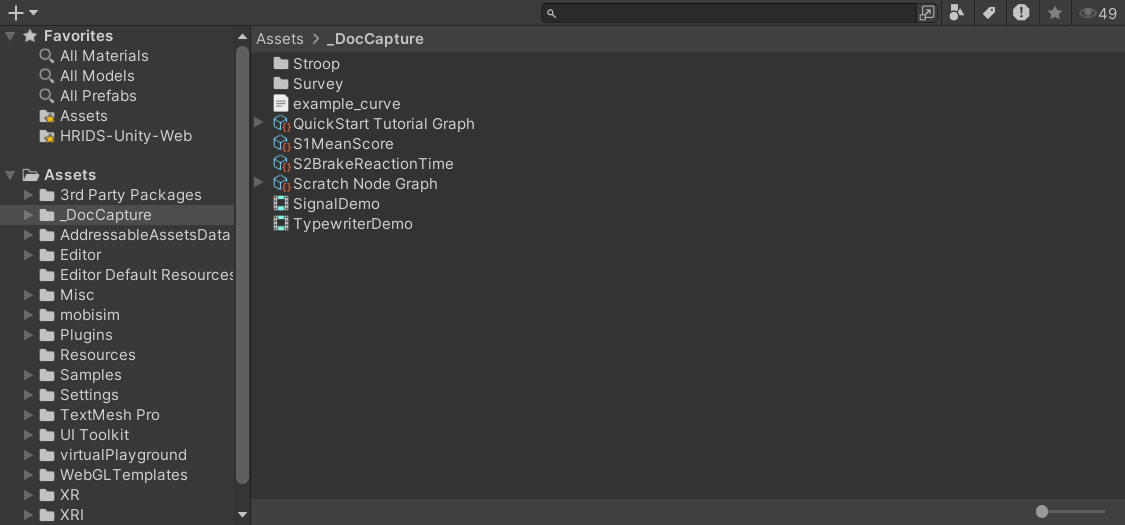Select QuickStart Tutorial Graph asset icon
1125x525 pixels.
[x=282, y=124]
